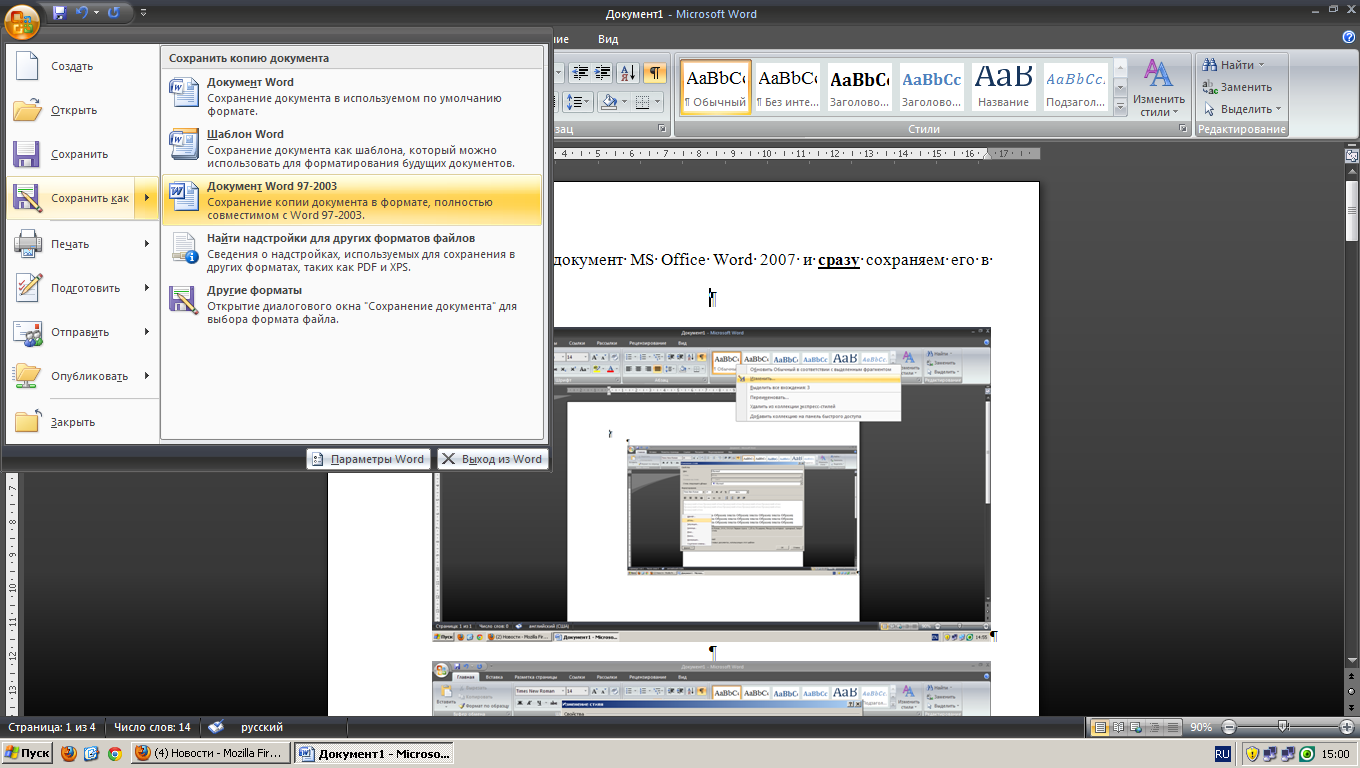Click the Параметры Word button
Viewport: 1360px width, 768px height.
(x=369, y=459)
